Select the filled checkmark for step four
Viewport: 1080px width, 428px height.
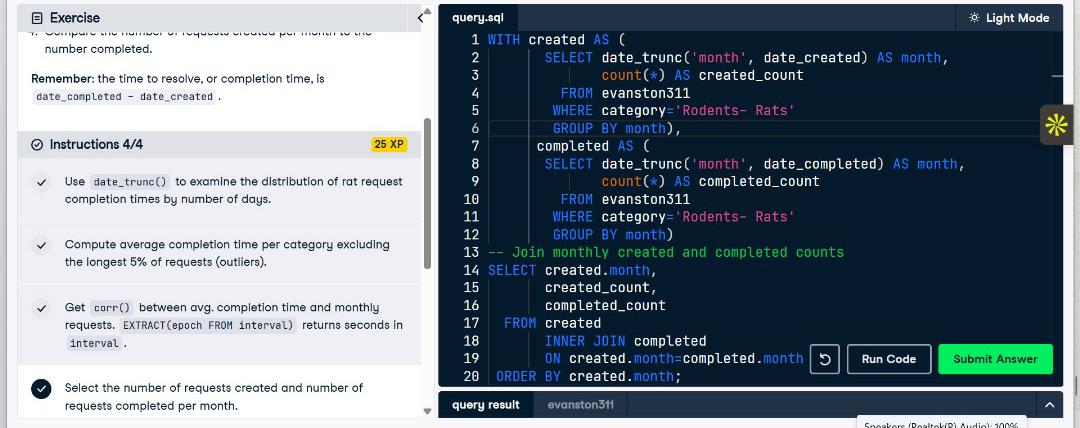tap(41, 388)
